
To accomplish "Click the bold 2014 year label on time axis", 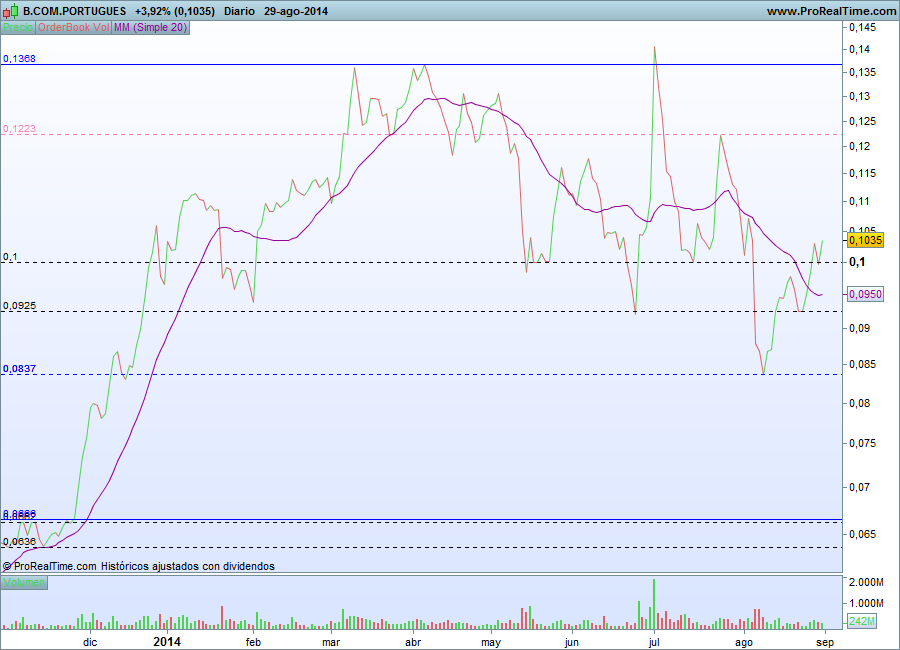I will [167, 641].
